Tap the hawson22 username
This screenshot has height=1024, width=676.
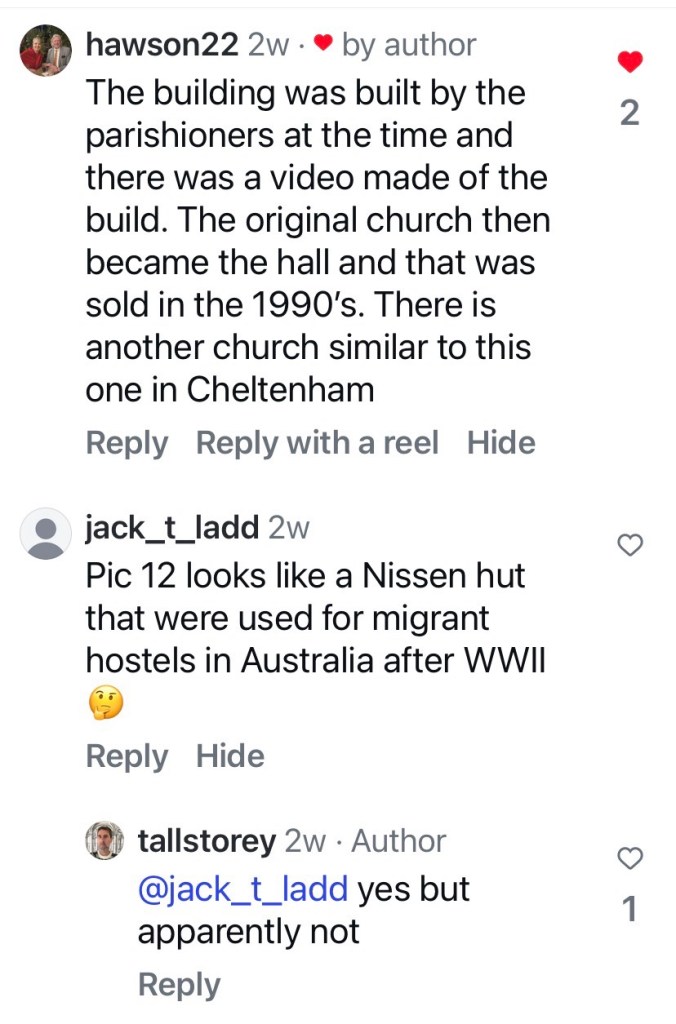(162, 45)
